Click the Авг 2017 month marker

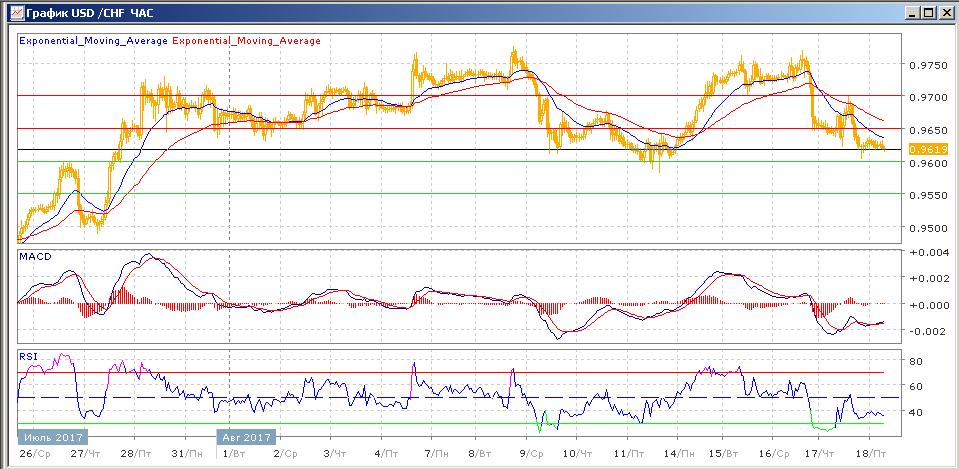coord(246,437)
